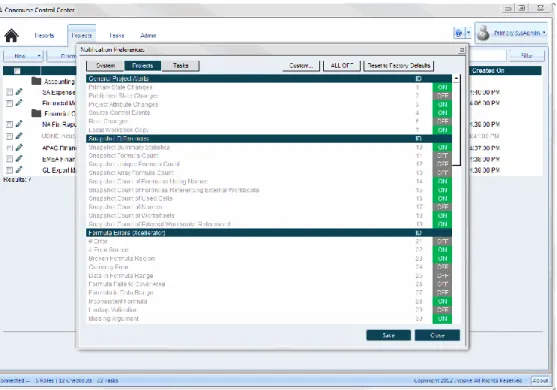The height and width of the screenshot is (390, 557).
Task: Click the ALL OFF button
Action: tap(342, 66)
